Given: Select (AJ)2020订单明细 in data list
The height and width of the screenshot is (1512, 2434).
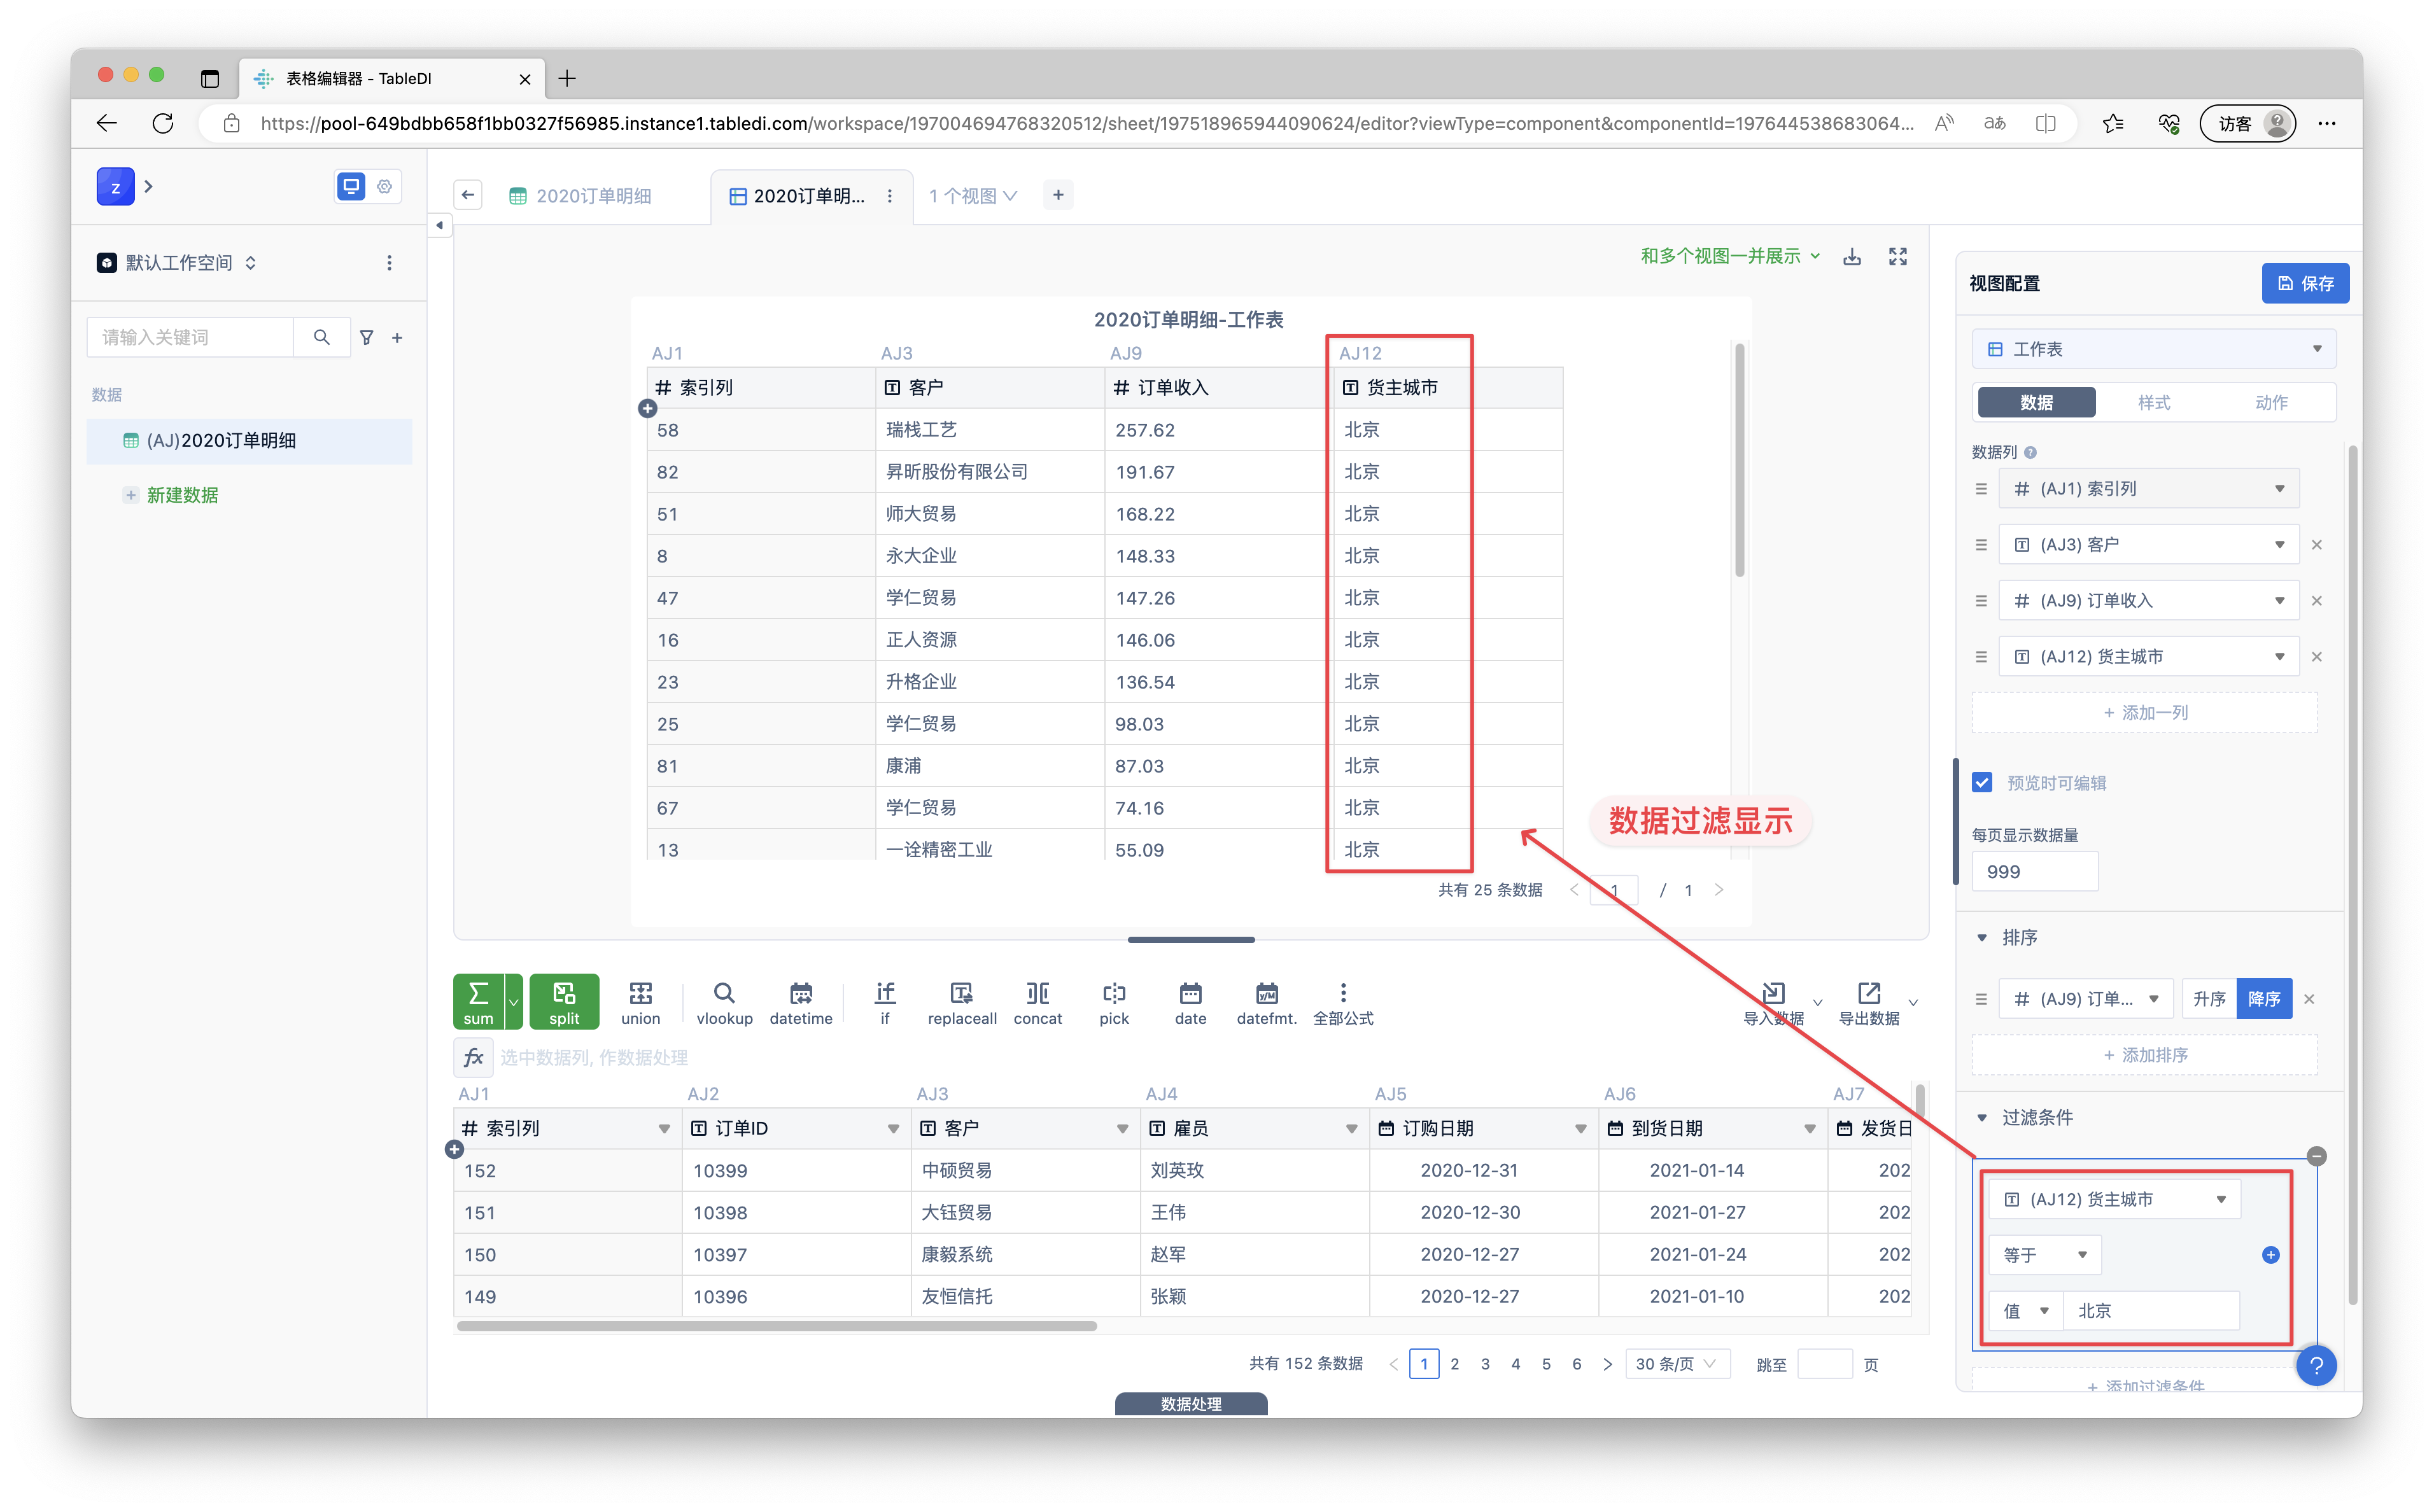Looking at the screenshot, I should pos(249,441).
